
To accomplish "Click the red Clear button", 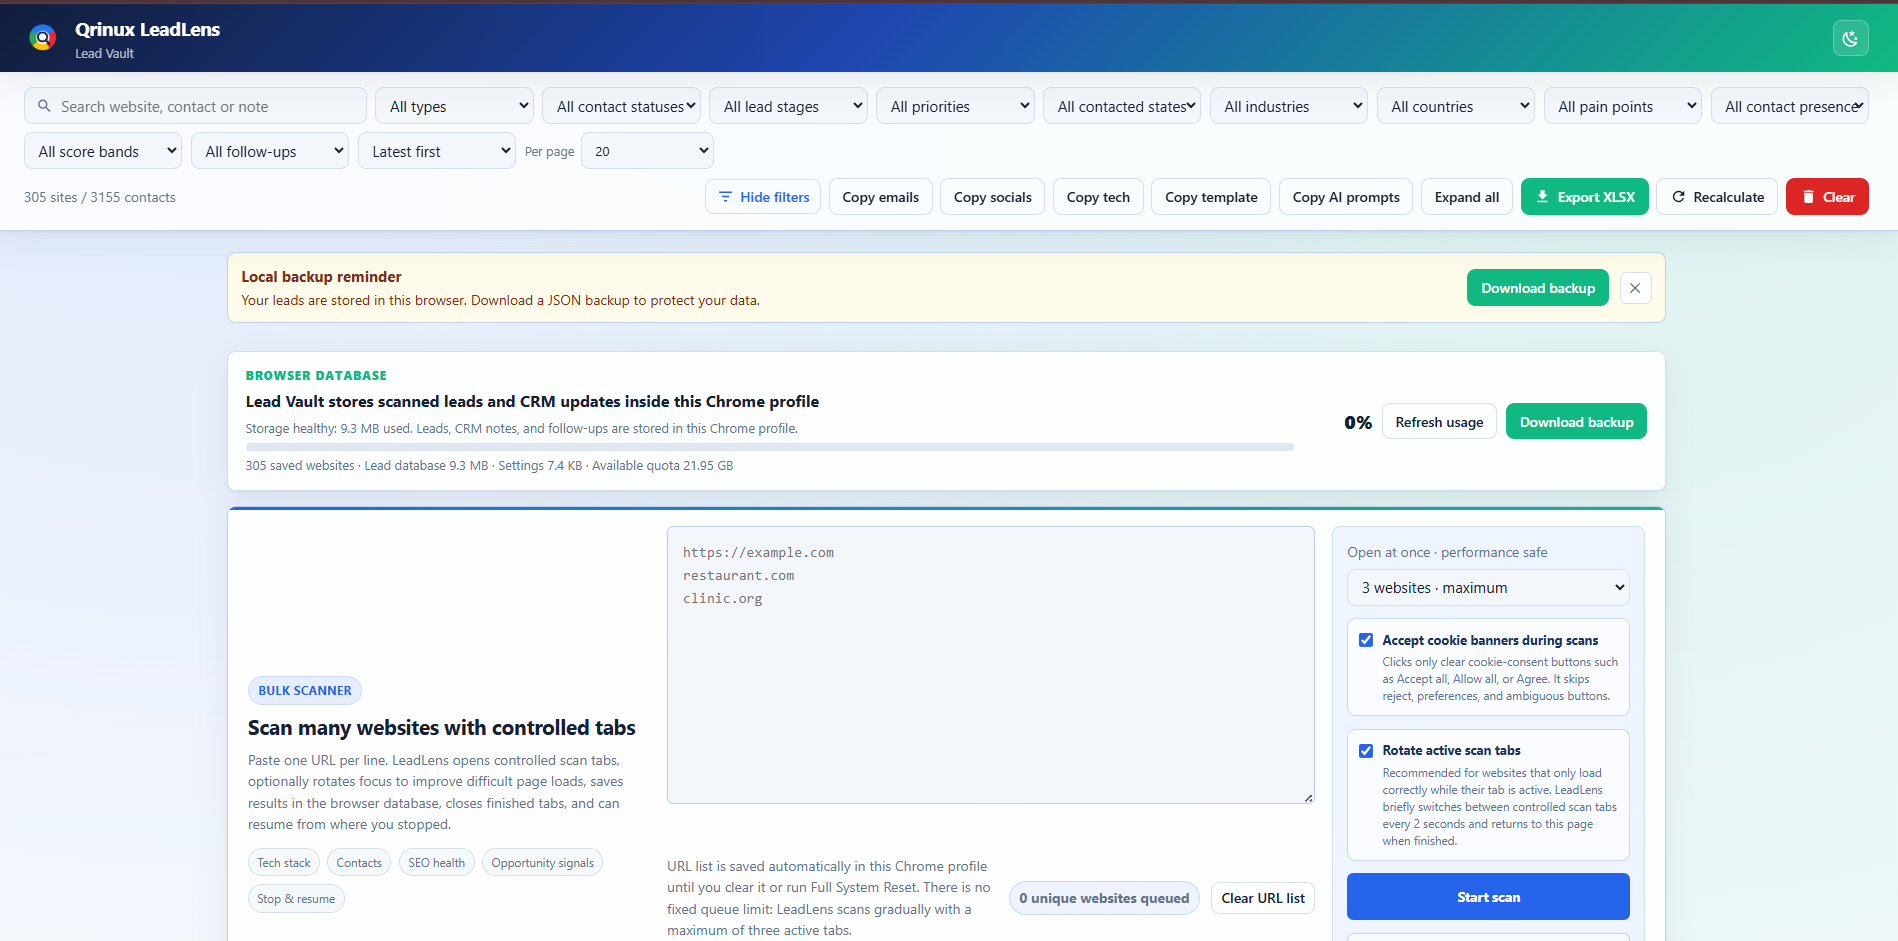I will coord(1827,197).
